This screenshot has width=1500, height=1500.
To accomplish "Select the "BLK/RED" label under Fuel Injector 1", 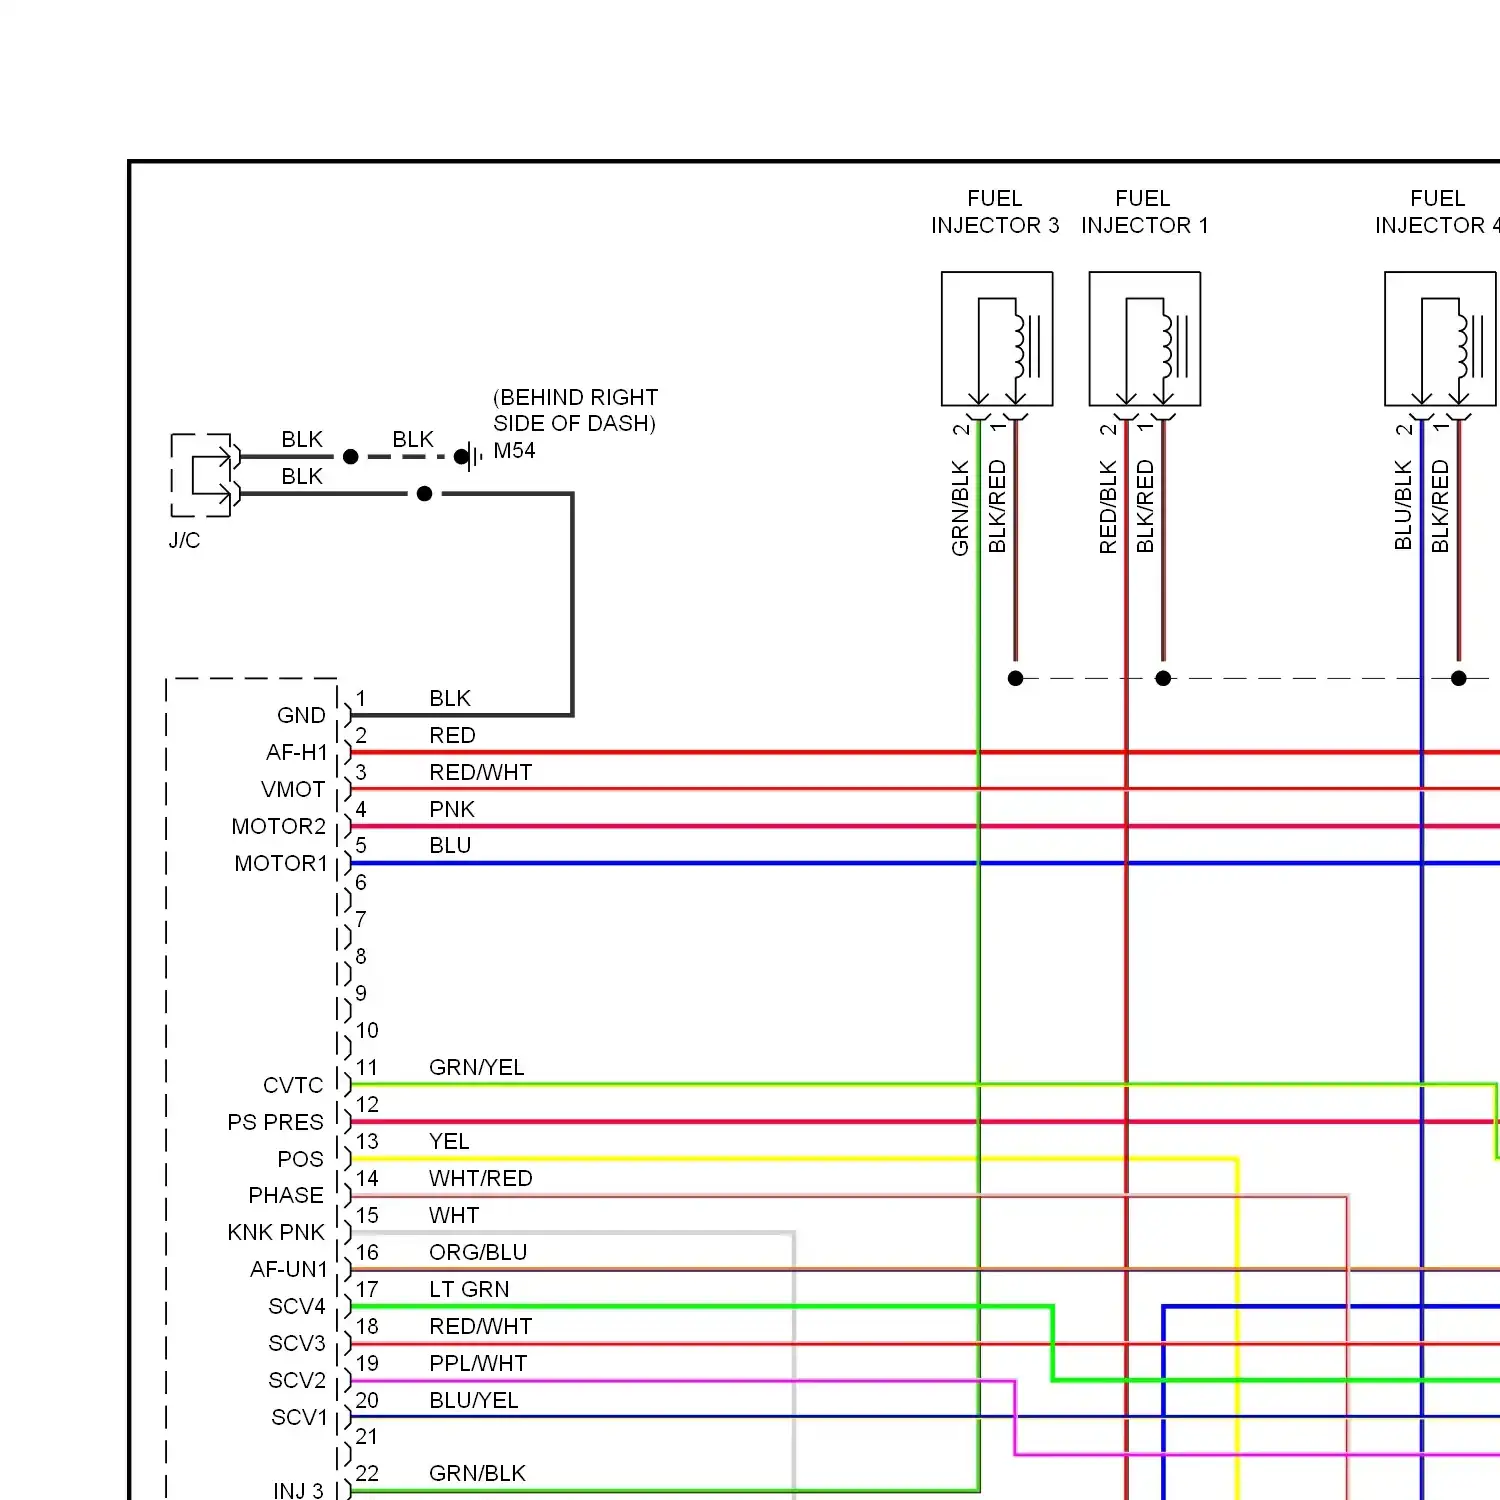I will tap(1145, 506).
